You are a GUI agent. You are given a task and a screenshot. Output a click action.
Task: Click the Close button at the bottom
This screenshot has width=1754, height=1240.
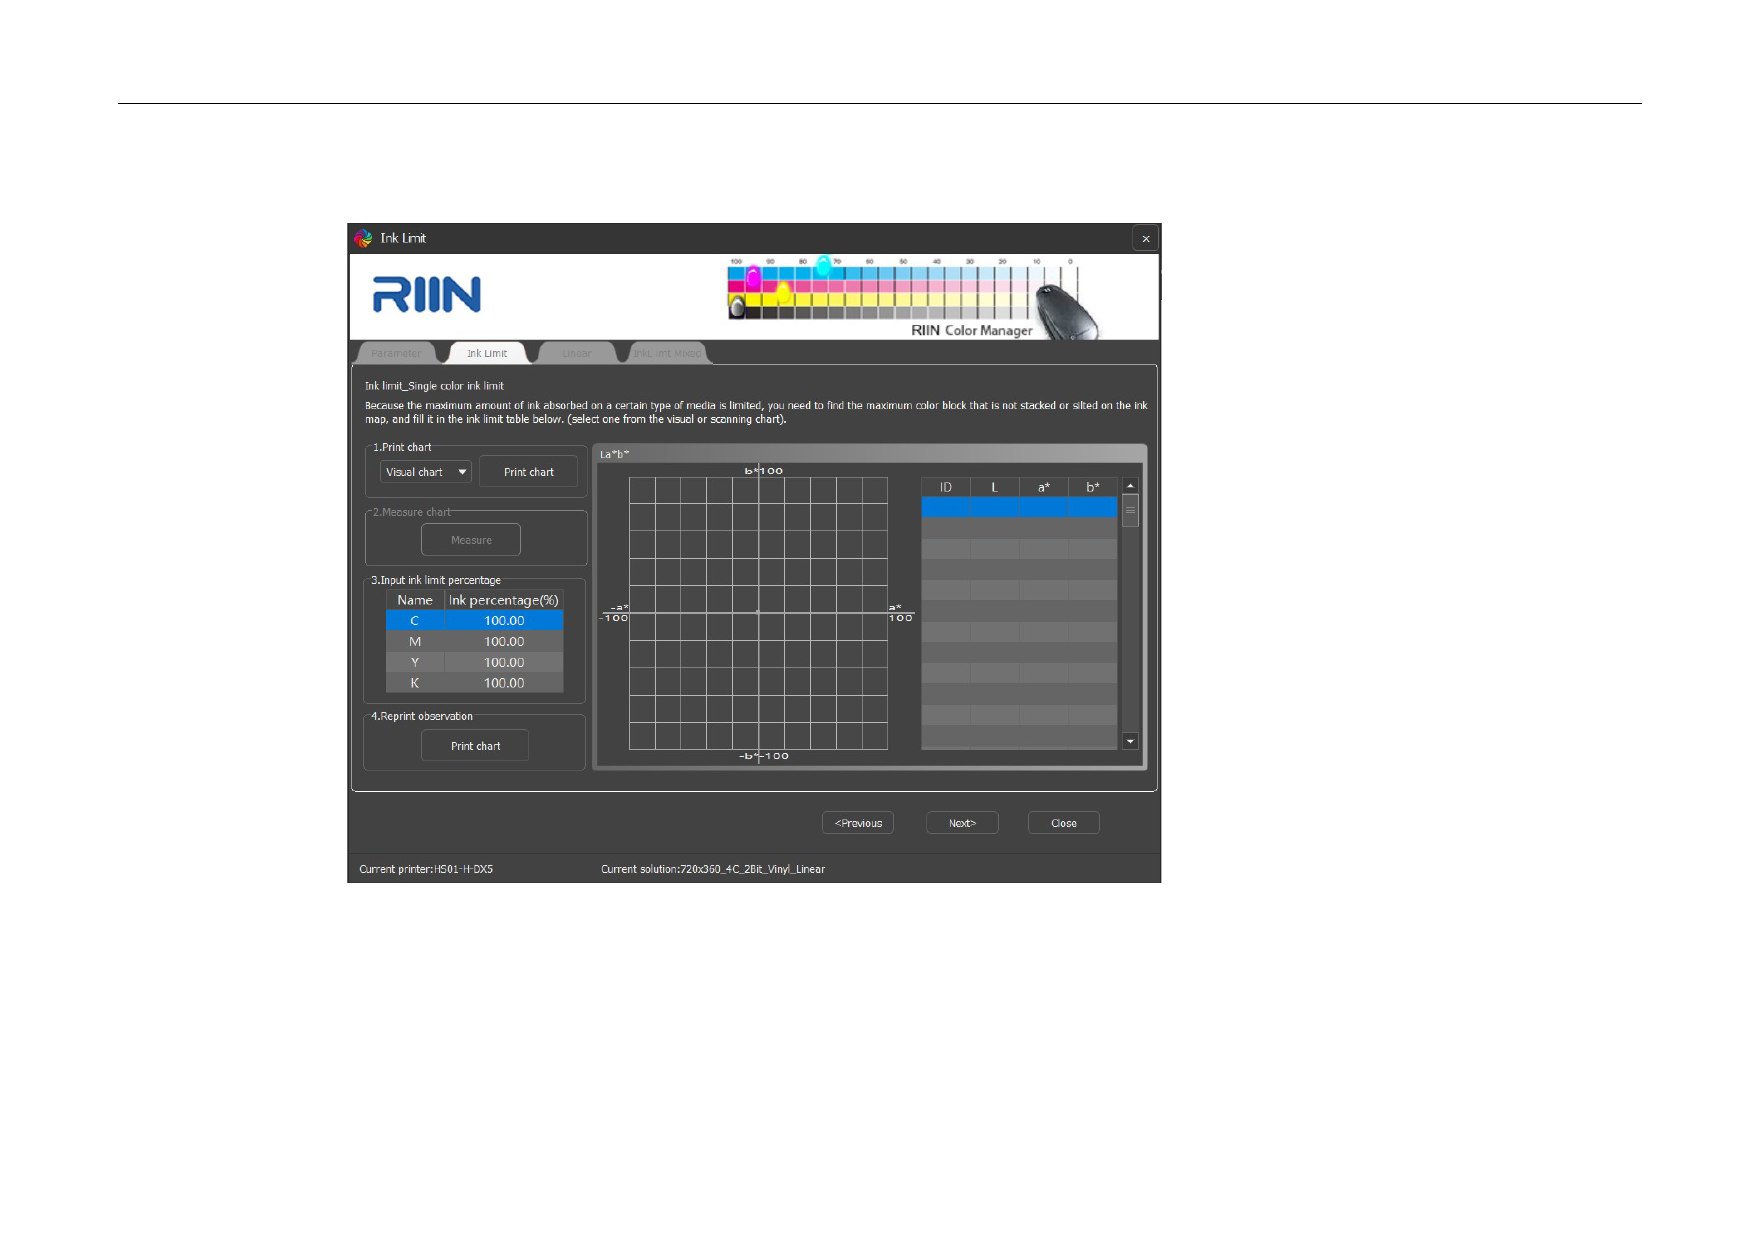coord(1063,823)
